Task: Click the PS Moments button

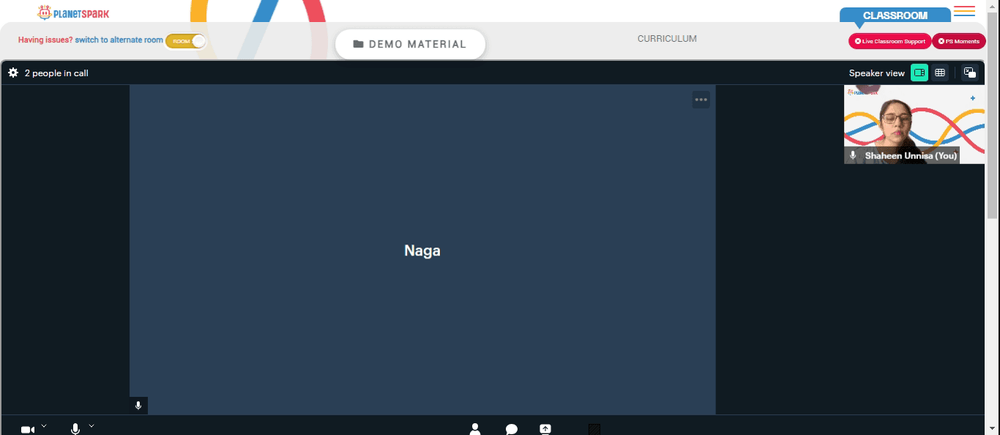Action: click(959, 41)
